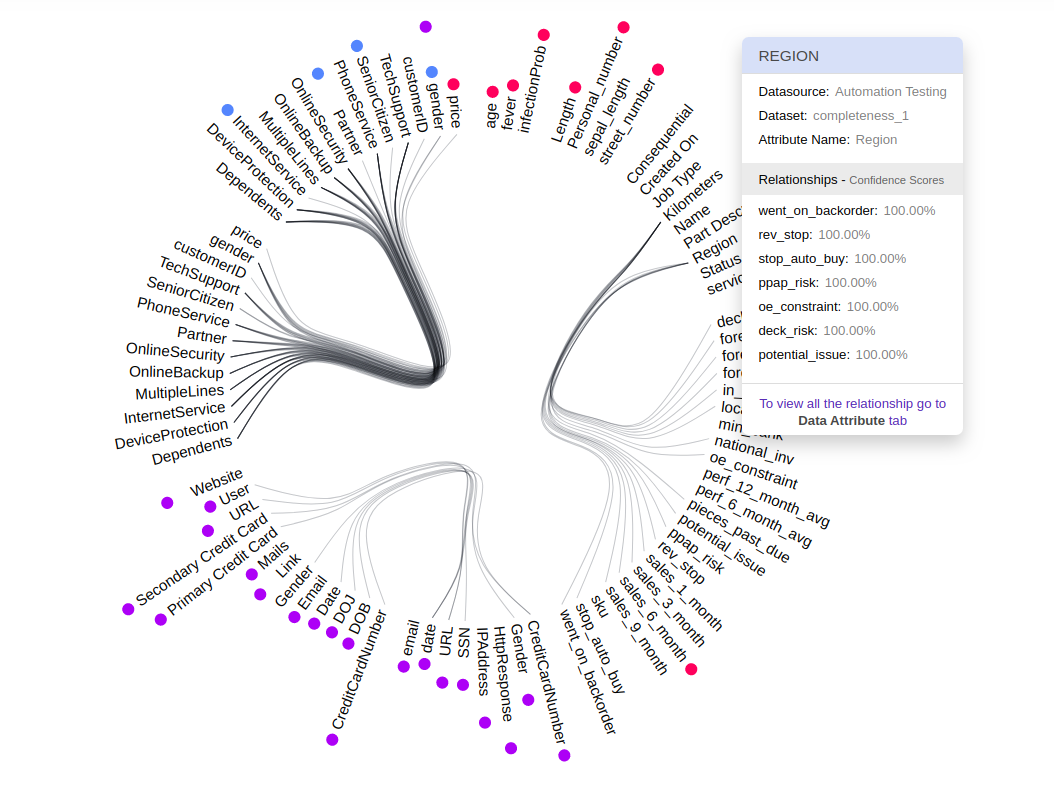Select the blue dot beside InternetService at top
The width and height of the screenshot is (1054, 791).
(x=228, y=110)
